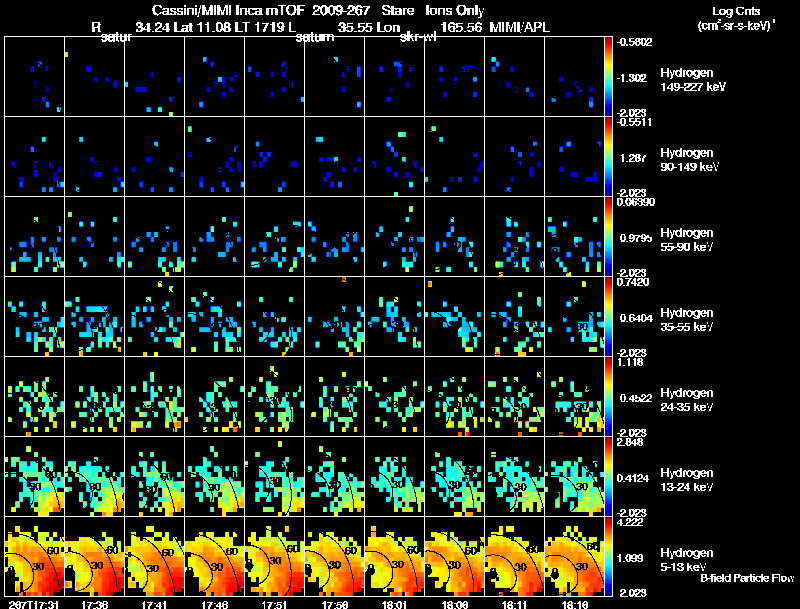Image resolution: width=800 pixels, height=609 pixels.
Task: Click the 1.118 color scale value
Action: 630,362
